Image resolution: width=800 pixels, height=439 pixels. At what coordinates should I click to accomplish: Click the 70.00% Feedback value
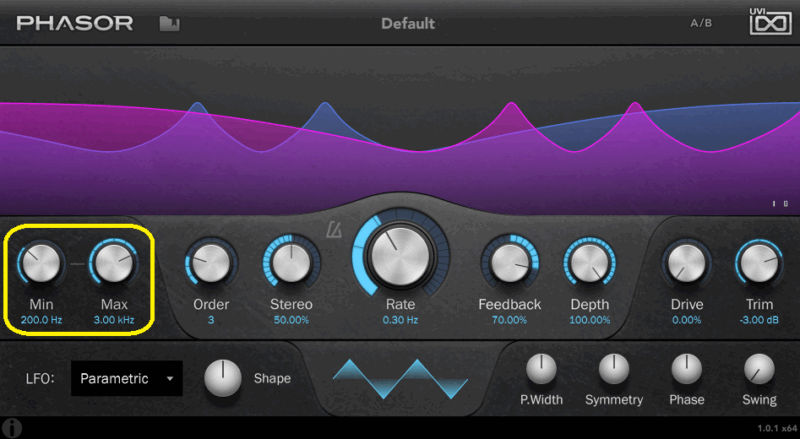click(509, 321)
